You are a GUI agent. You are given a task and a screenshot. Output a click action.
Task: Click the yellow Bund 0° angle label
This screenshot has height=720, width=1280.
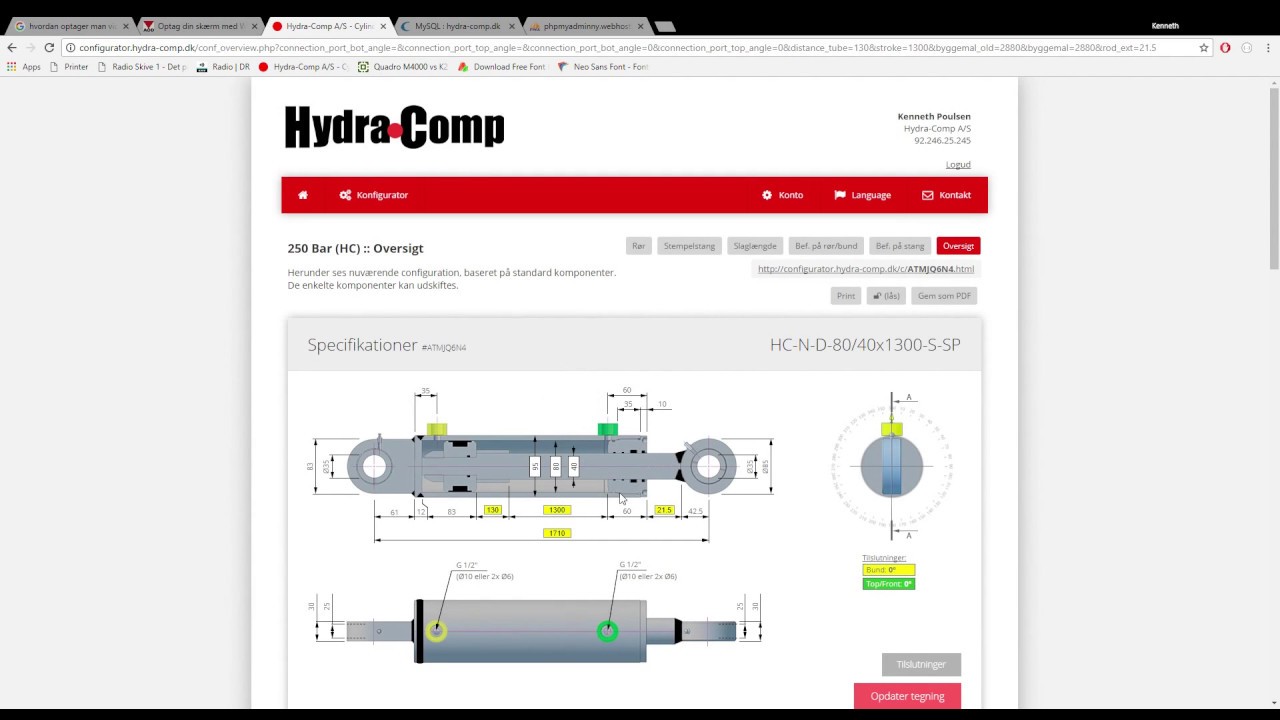pyautogui.click(x=888, y=570)
